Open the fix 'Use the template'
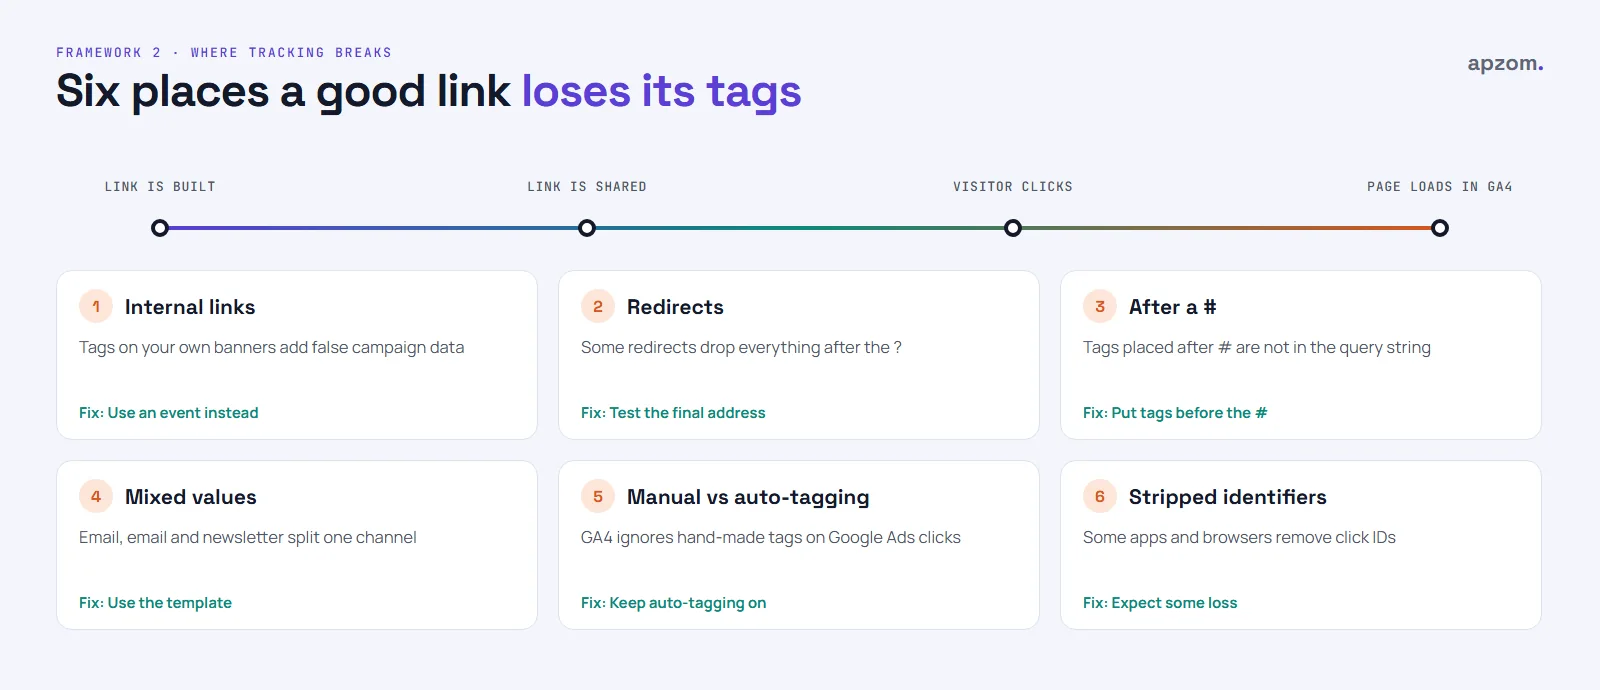The image size is (1600, 690). [x=155, y=603]
